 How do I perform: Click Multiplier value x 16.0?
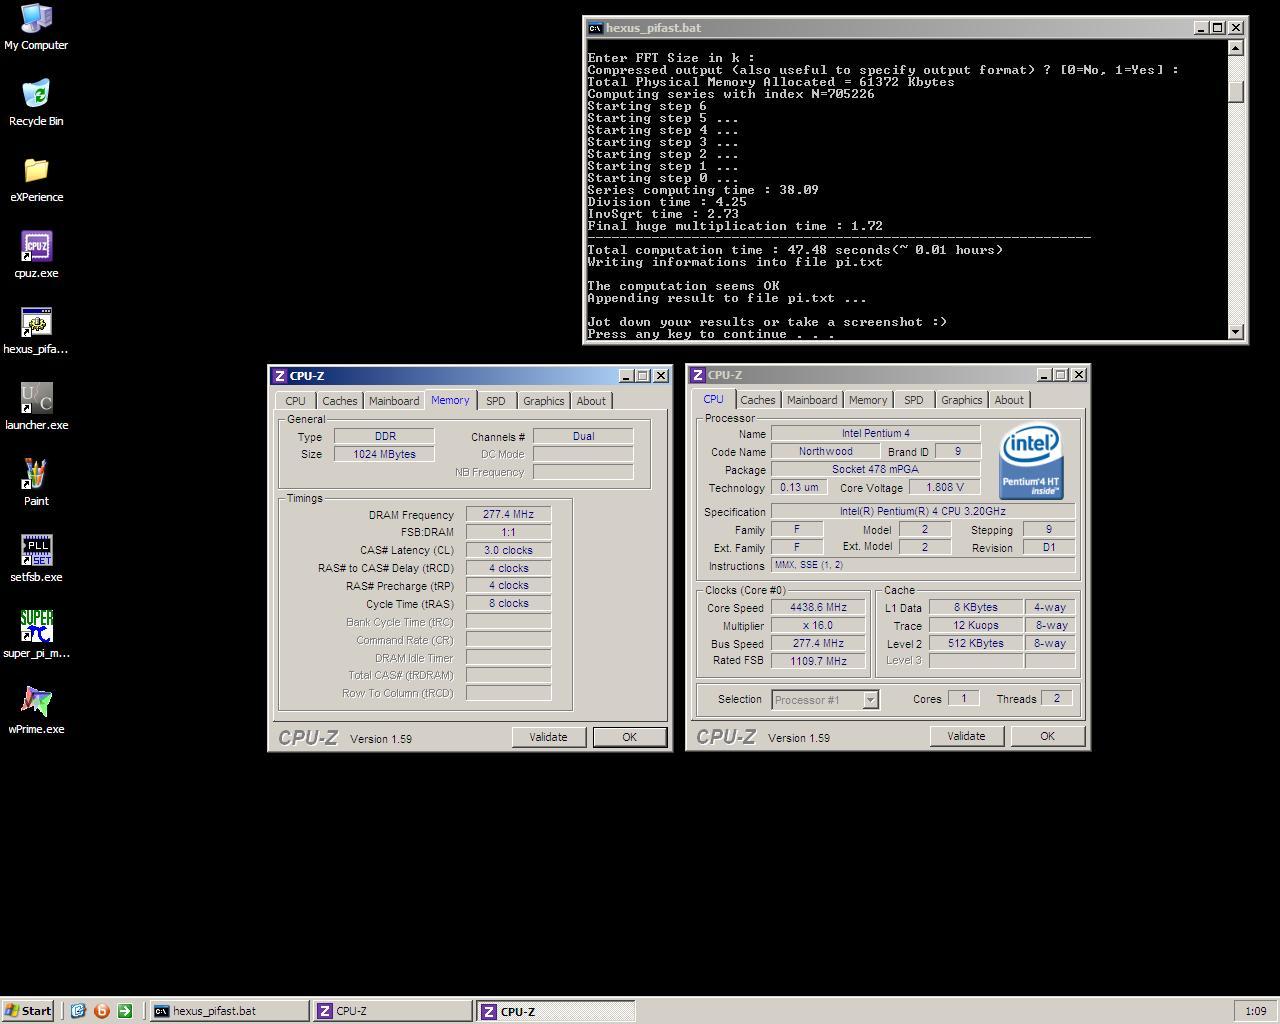click(818, 626)
